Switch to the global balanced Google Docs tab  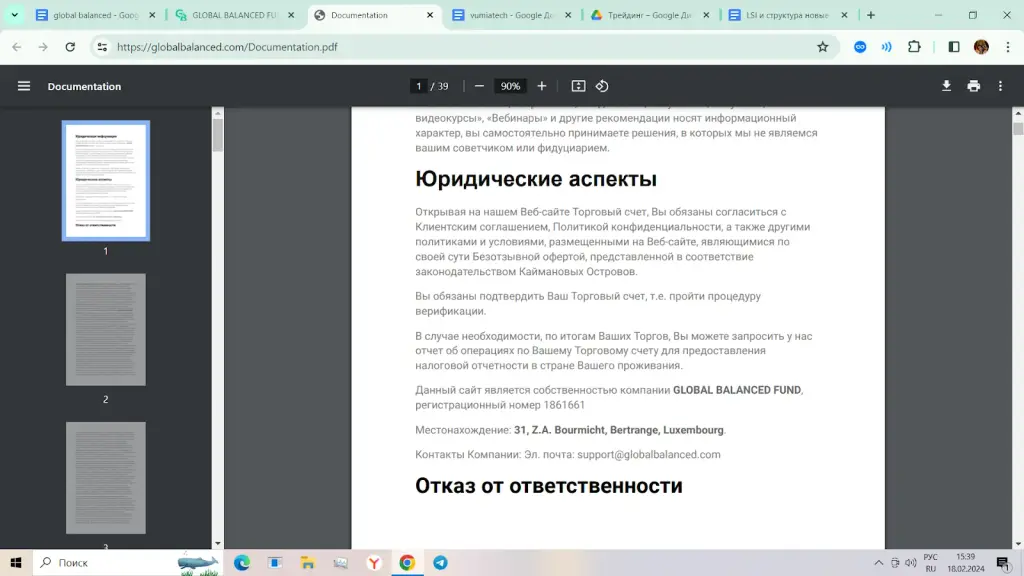click(x=95, y=15)
